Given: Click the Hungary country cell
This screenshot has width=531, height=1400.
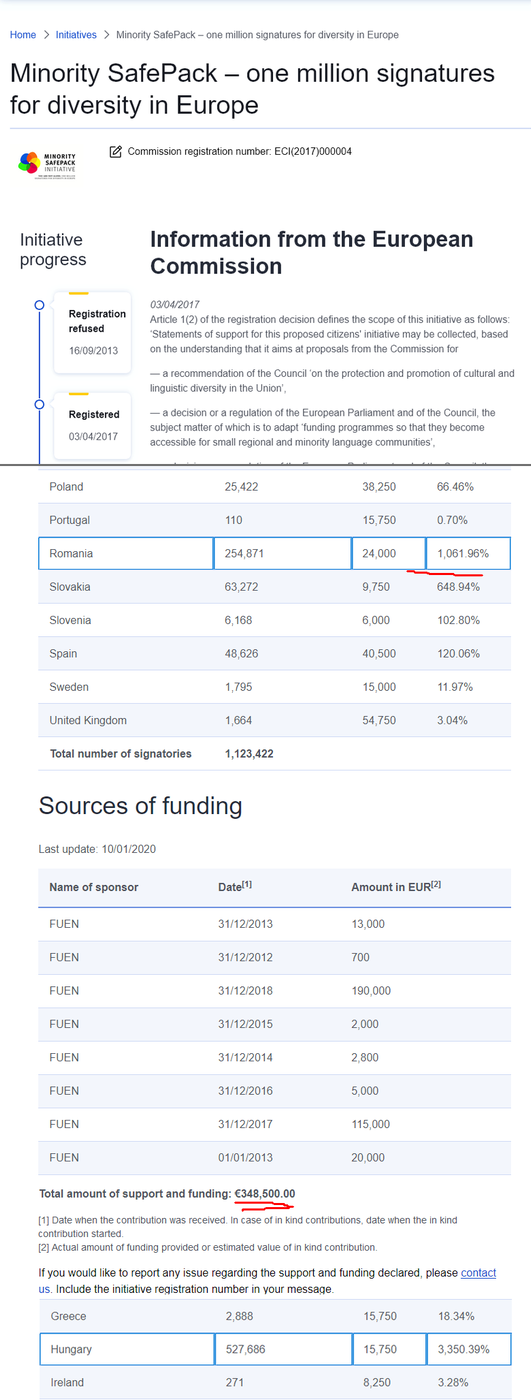Looking at the screenshot, I should coord(126,1349).
